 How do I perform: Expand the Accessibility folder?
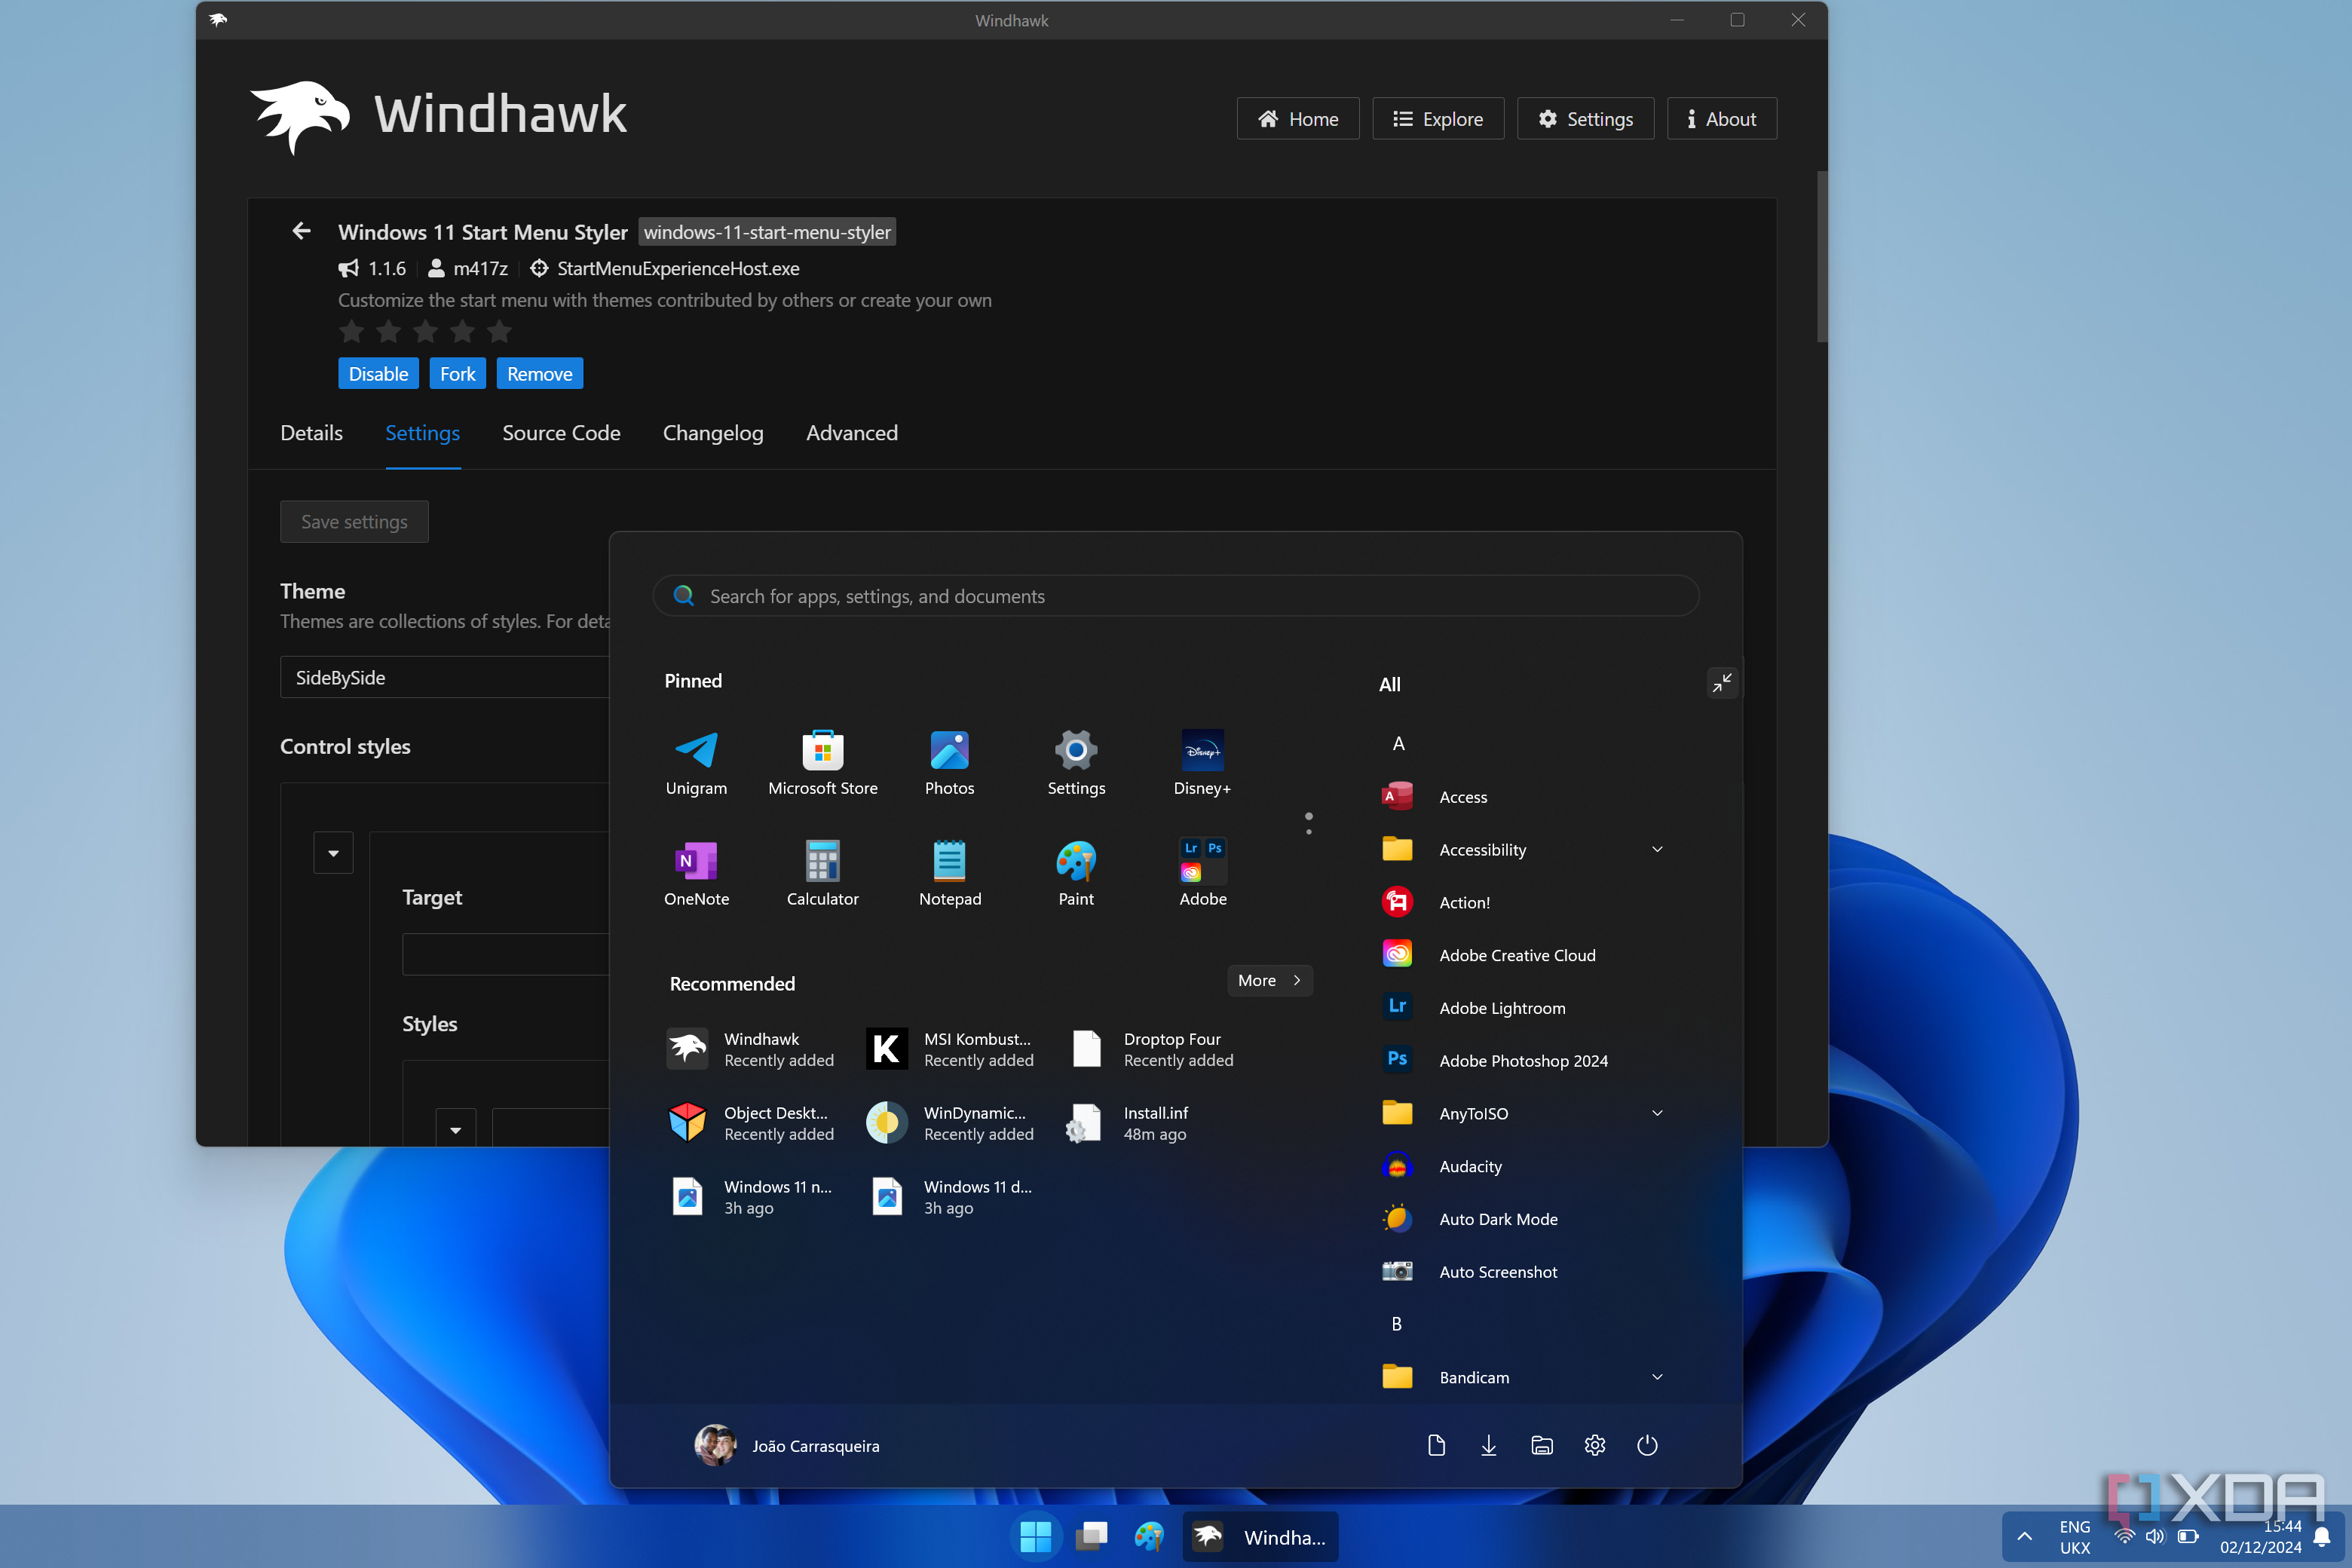1656,849
